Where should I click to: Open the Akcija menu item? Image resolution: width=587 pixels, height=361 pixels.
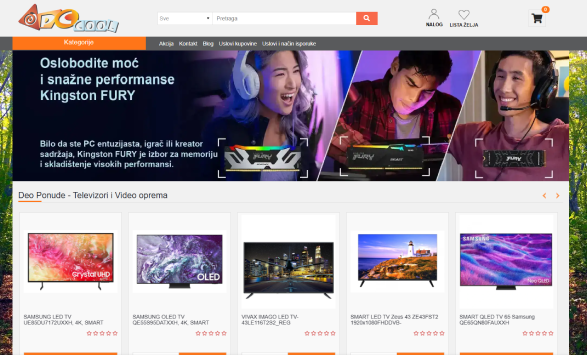166,44
